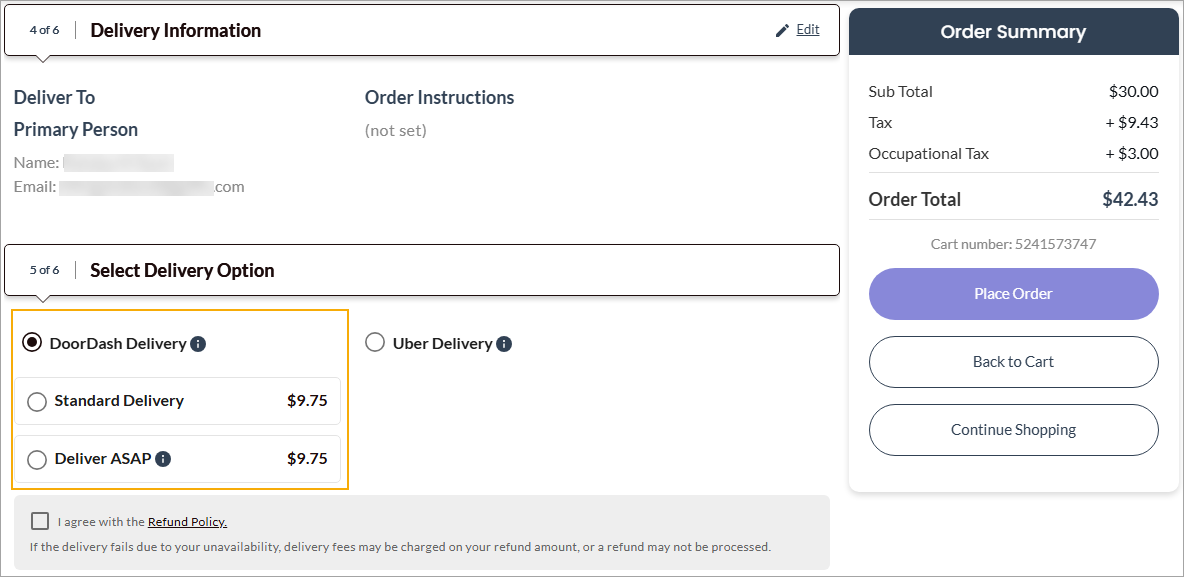Click the cart number text
Screen dimensions: 1184x577
point(1013,244)
